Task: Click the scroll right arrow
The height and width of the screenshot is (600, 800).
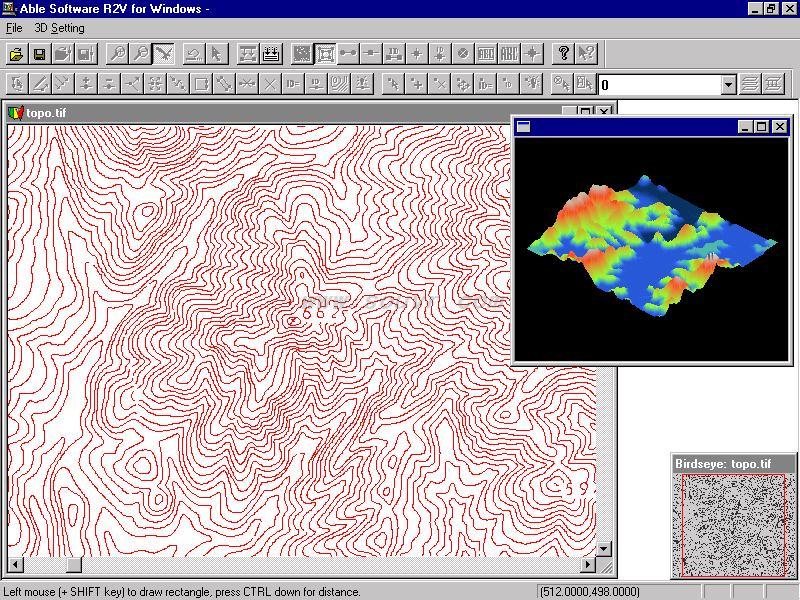Action: [588, 565]
